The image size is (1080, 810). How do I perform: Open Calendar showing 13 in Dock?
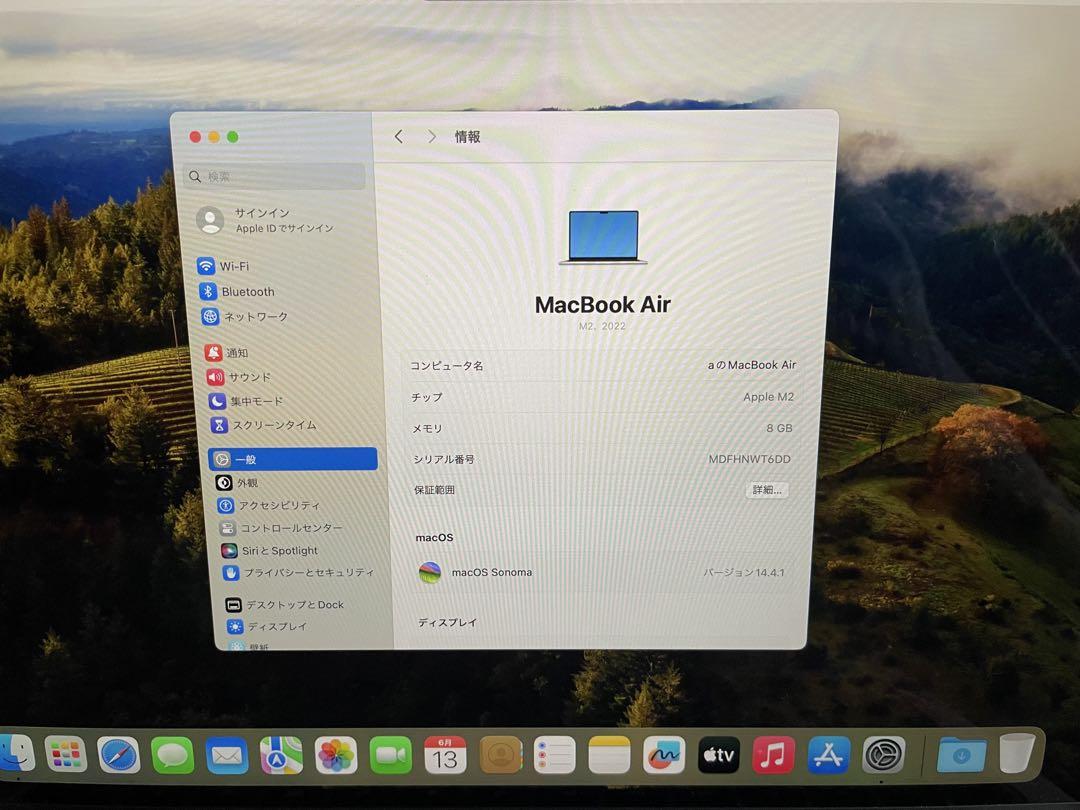pos(445,756)
